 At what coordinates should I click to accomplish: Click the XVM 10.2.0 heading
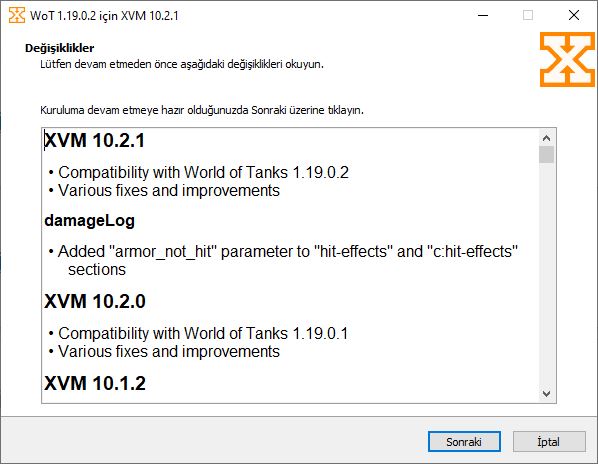click(95, 301)
